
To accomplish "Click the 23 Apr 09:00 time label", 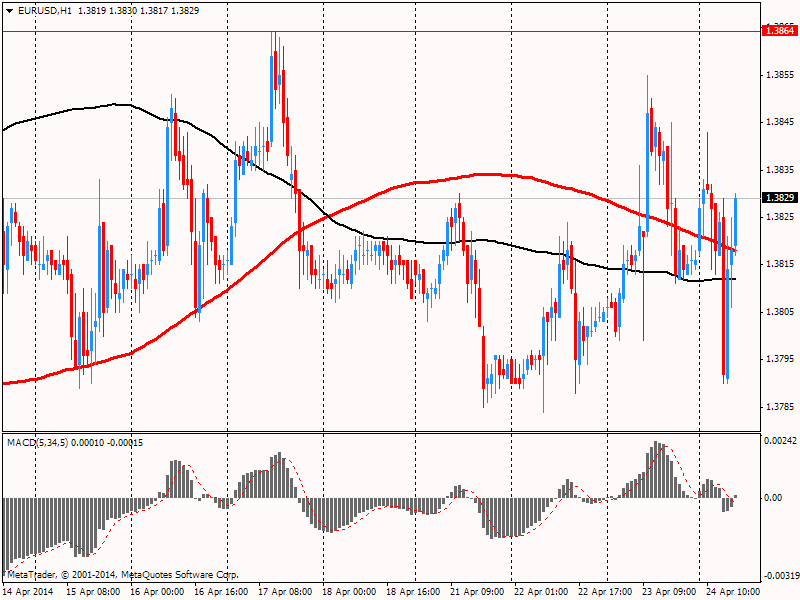I will (x=668, y=592).
